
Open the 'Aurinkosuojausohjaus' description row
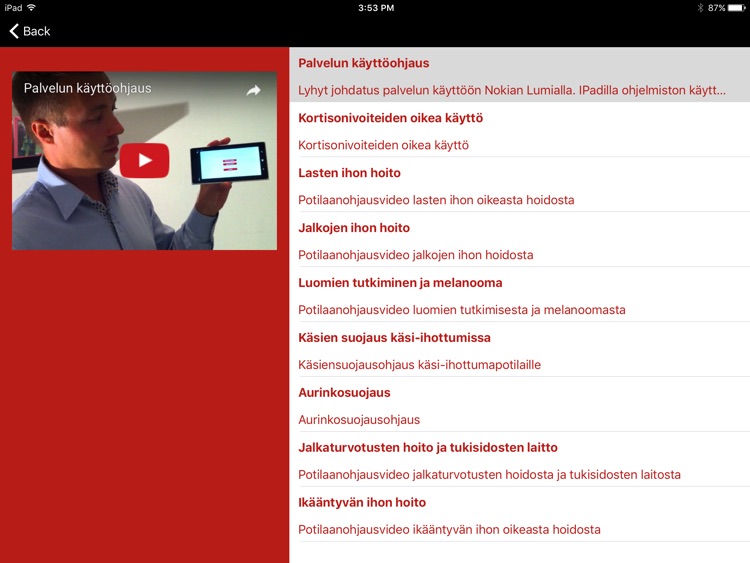(359, 420)
